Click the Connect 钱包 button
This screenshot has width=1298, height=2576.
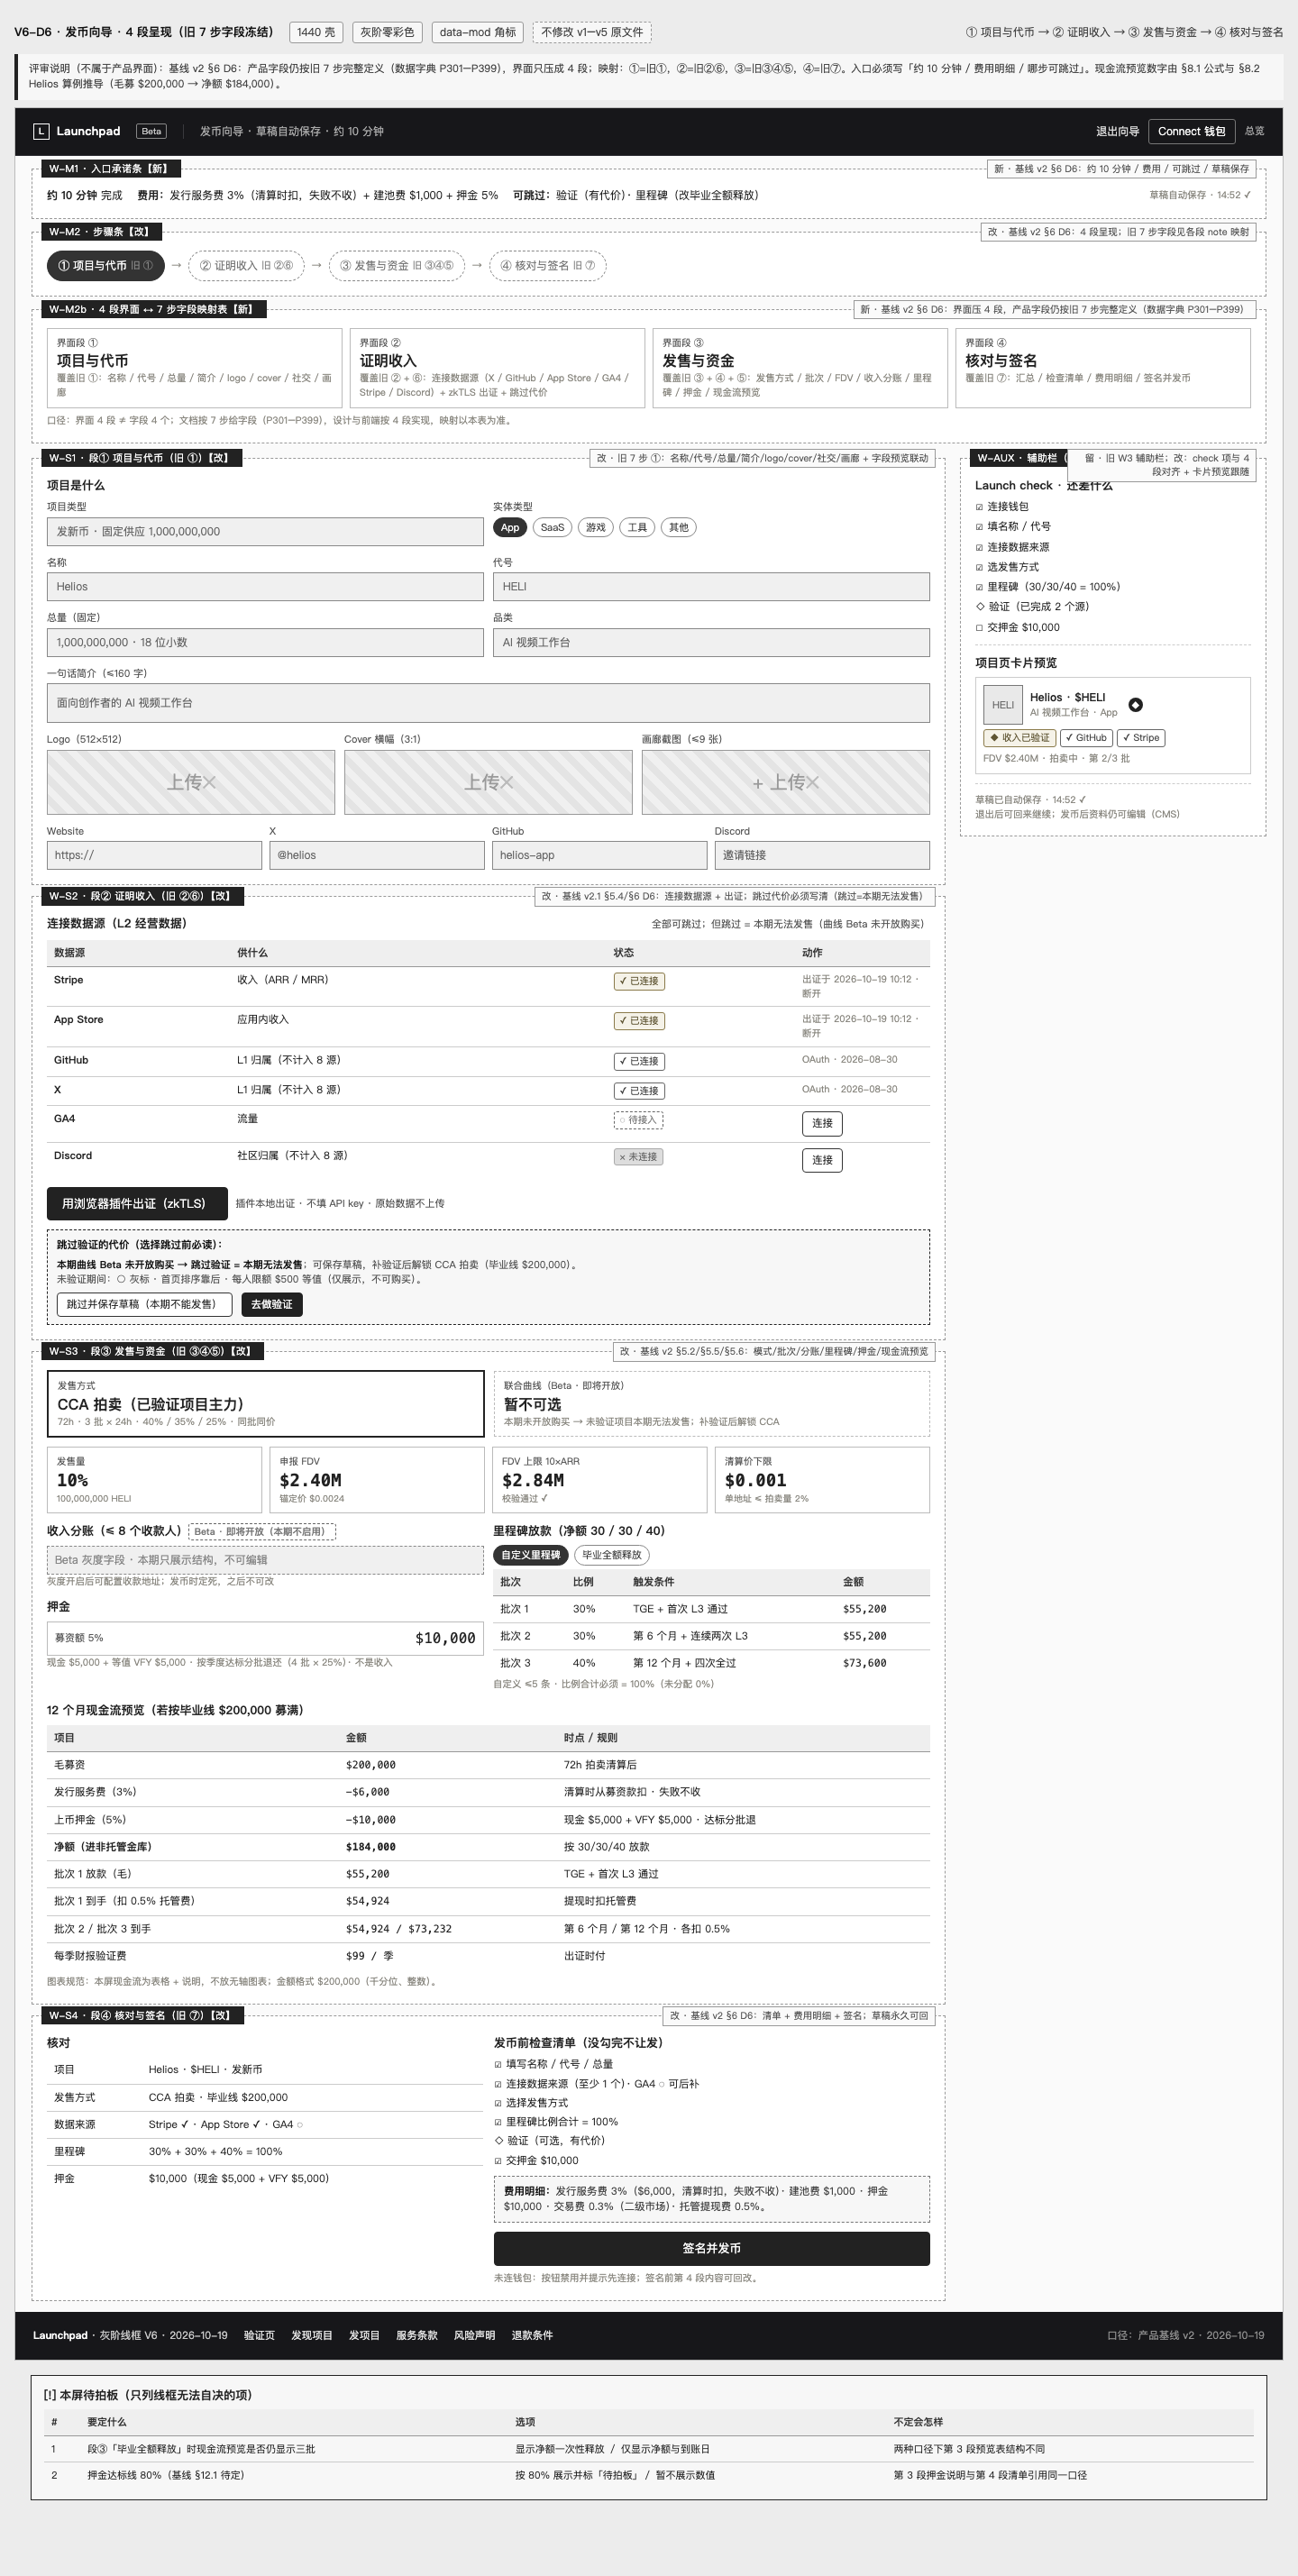pos(1191,131)
